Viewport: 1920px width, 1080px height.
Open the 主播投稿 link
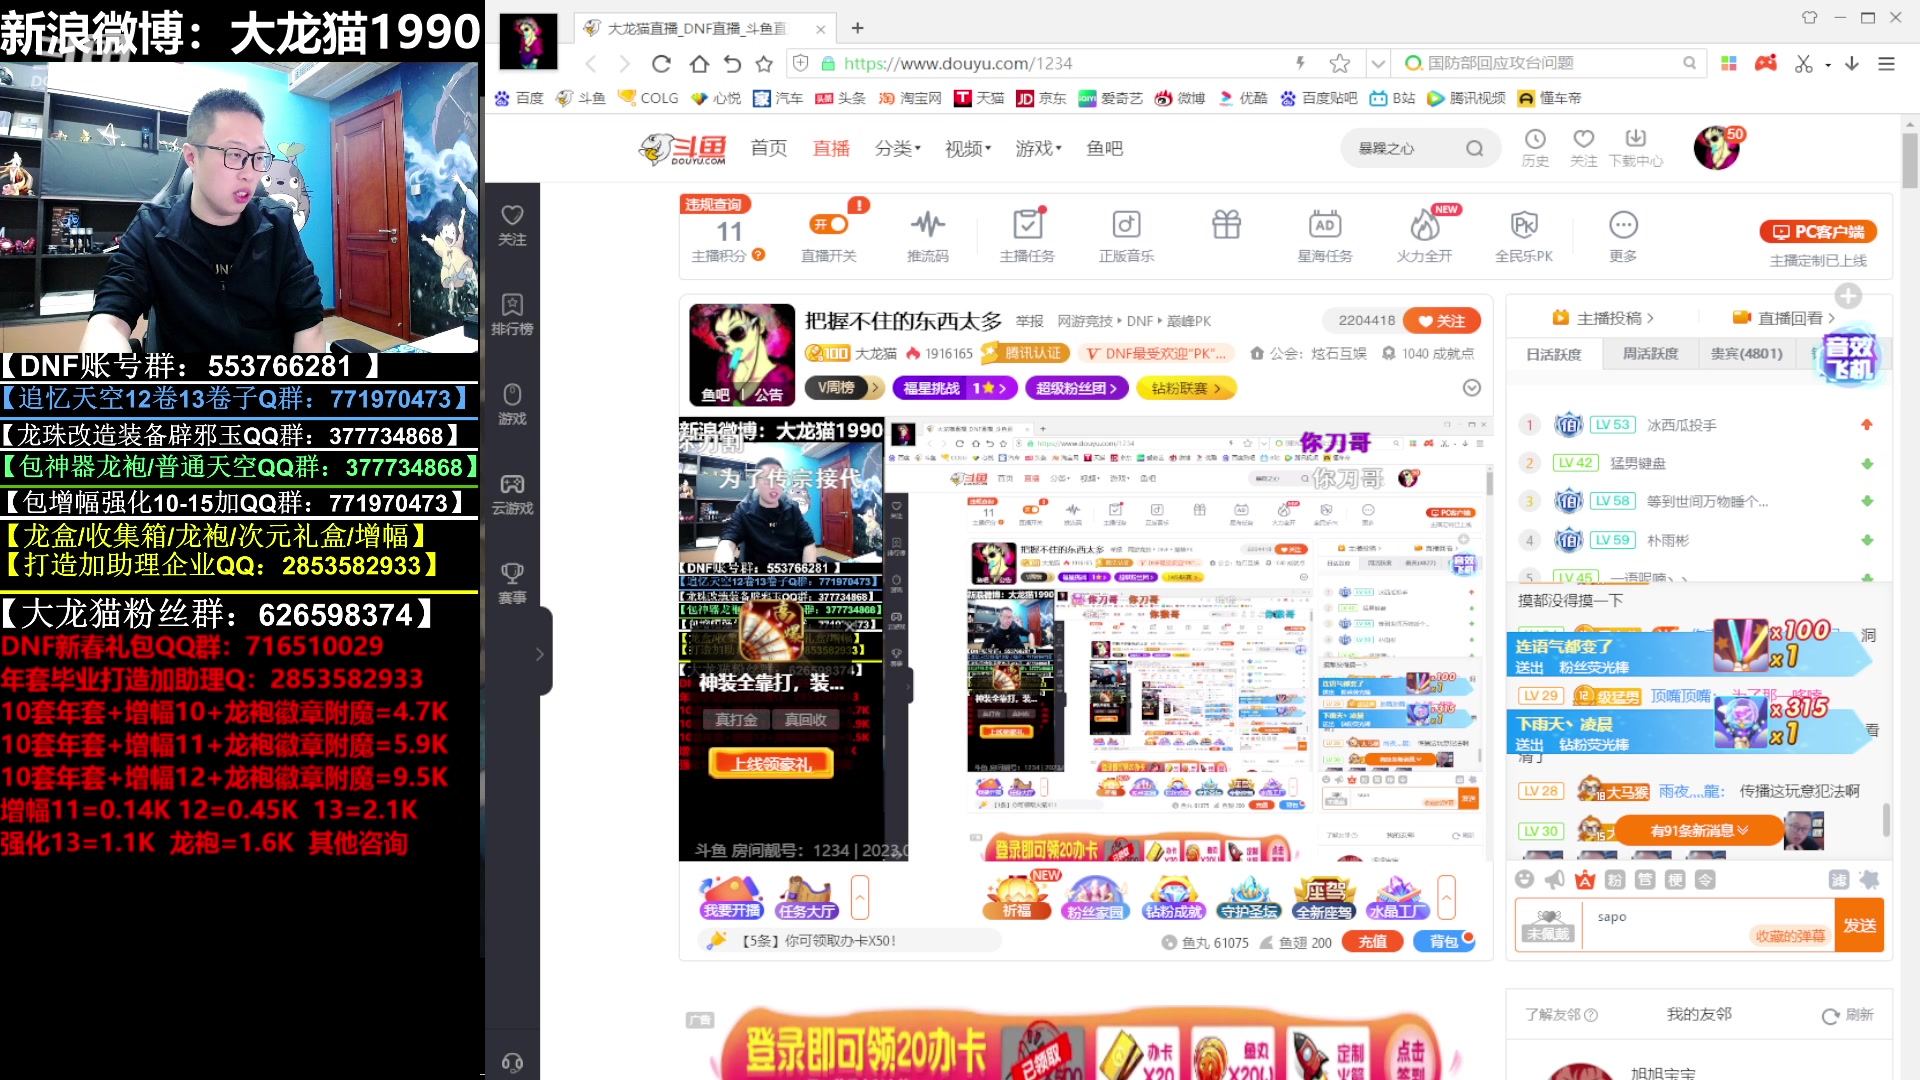pos(1603,318)
